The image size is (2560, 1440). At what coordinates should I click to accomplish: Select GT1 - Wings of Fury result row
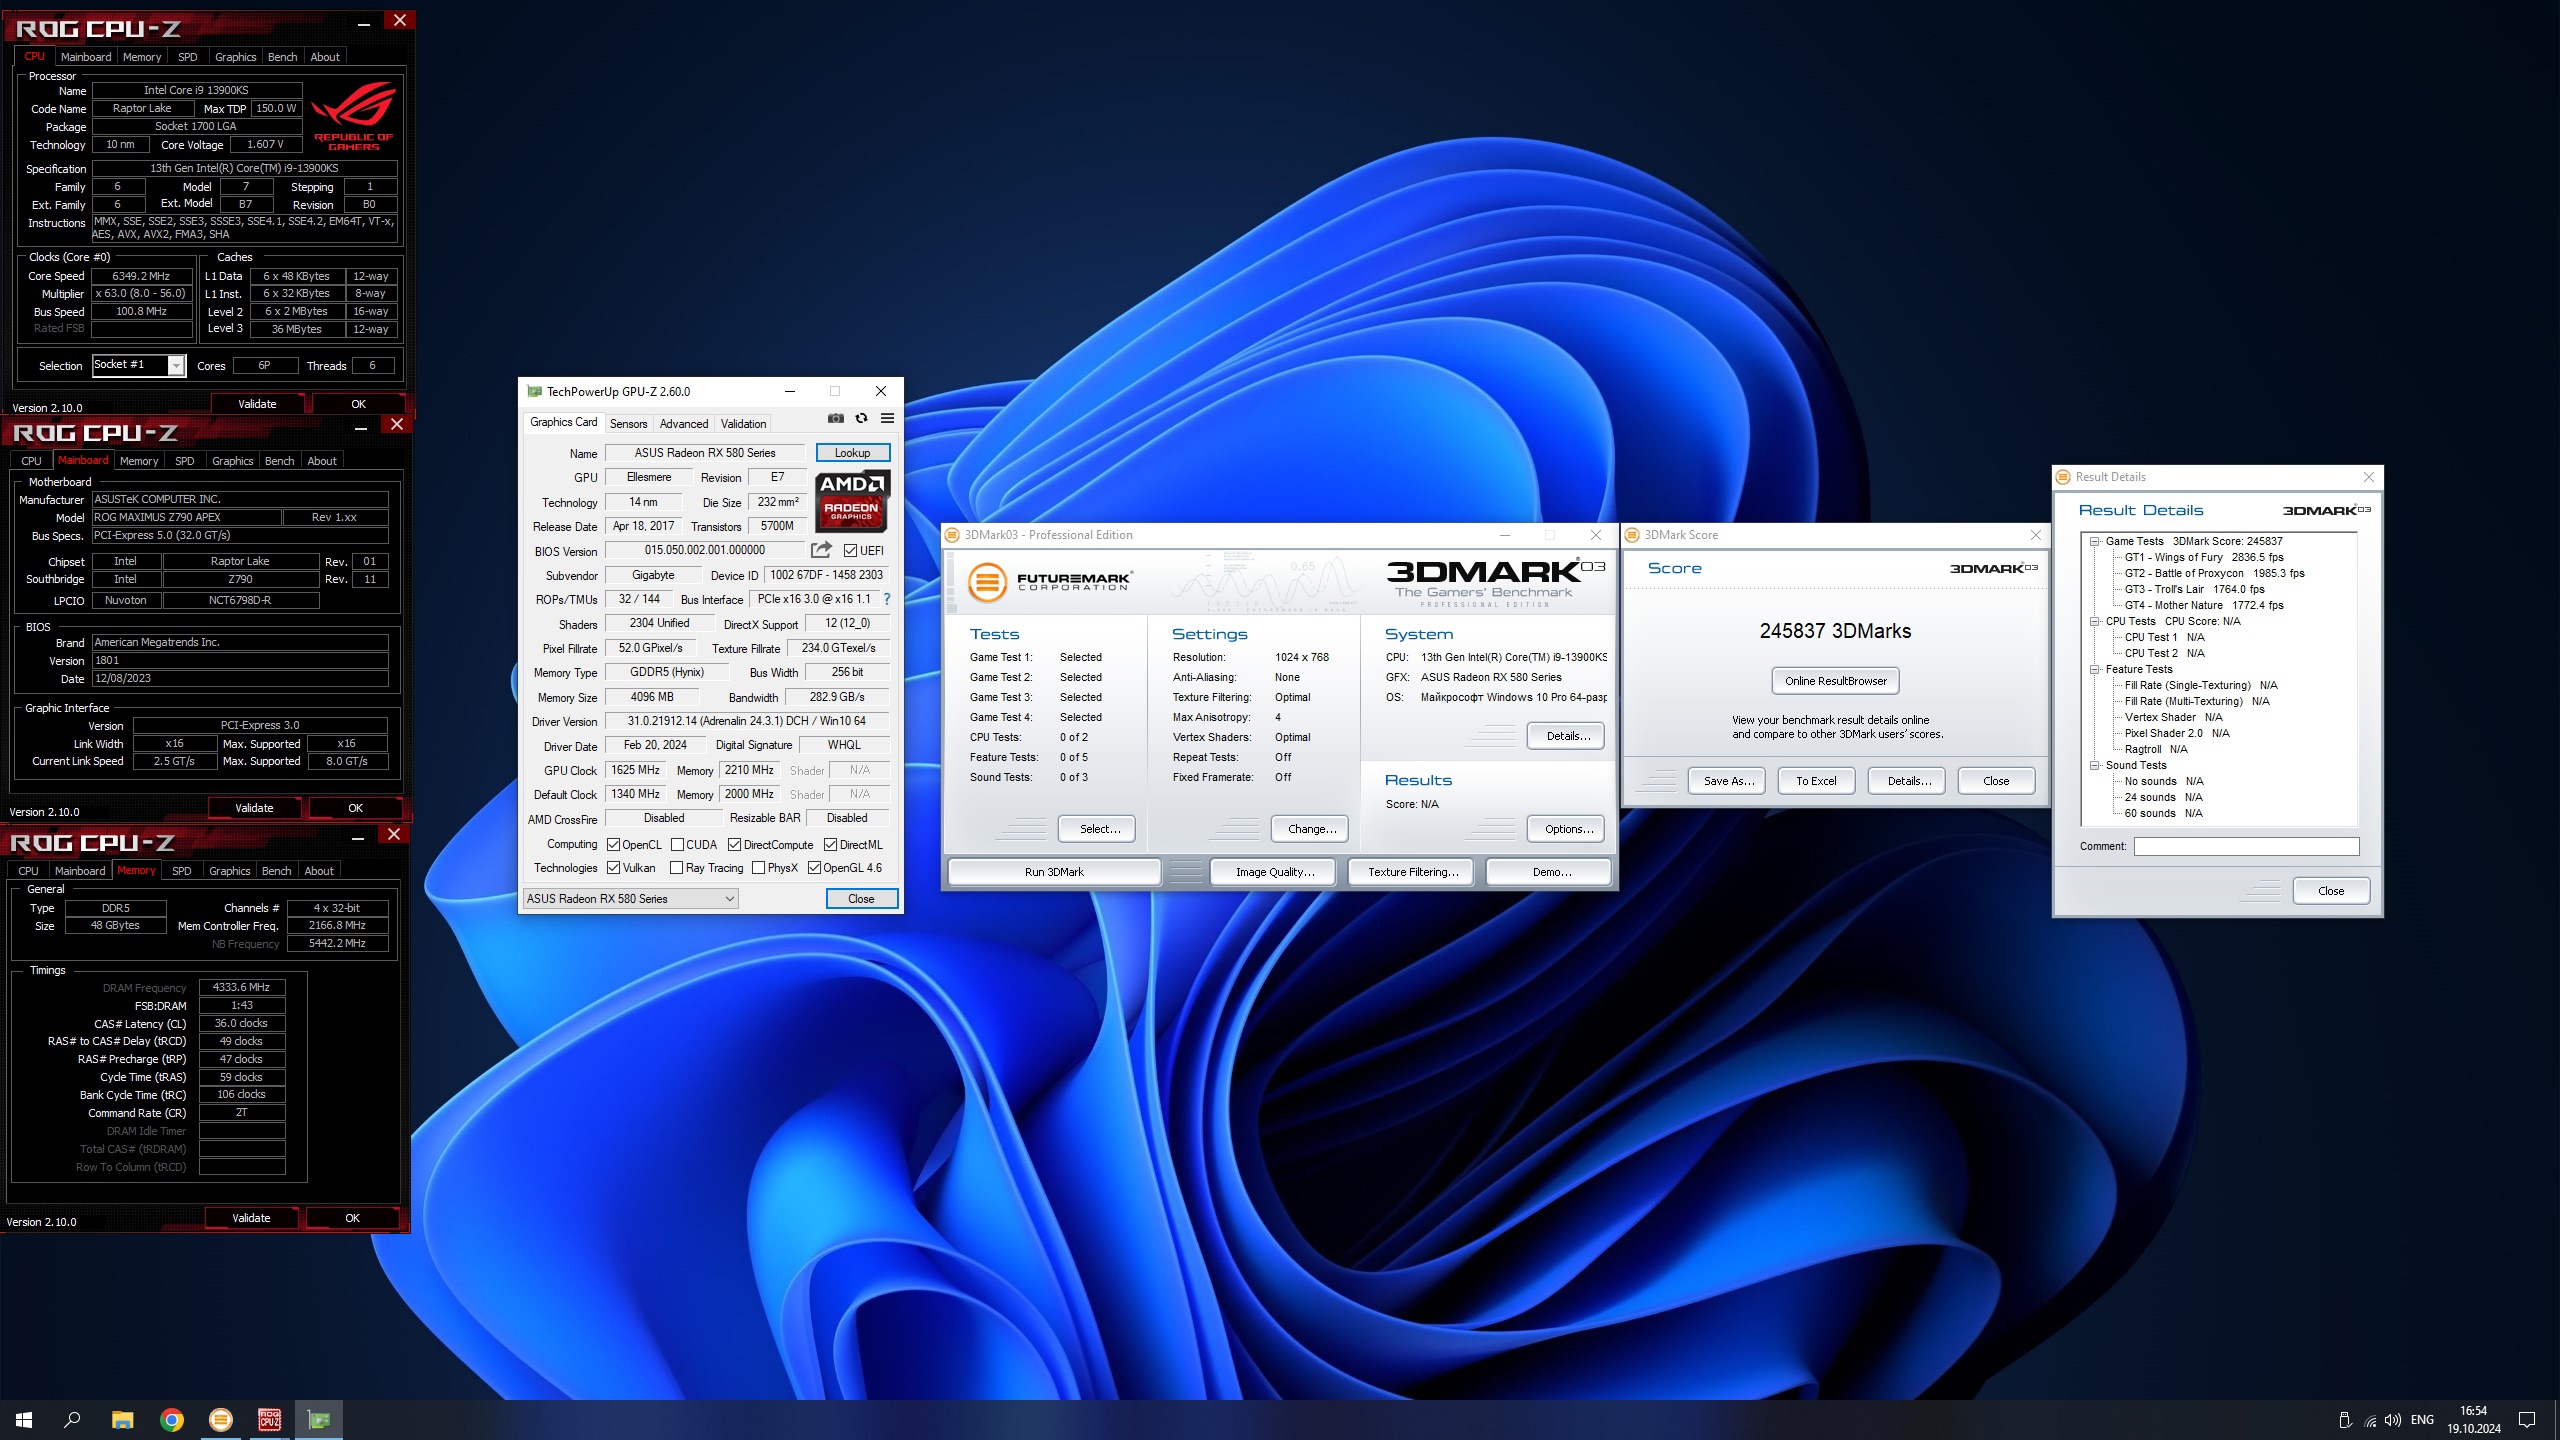[x=2203, y=557]
